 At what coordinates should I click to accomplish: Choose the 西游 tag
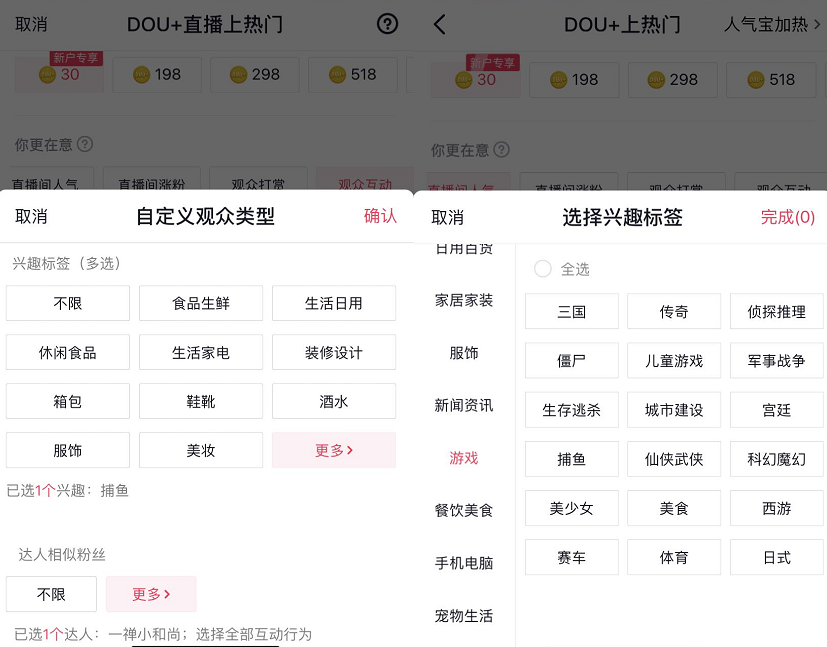point(777,508)
